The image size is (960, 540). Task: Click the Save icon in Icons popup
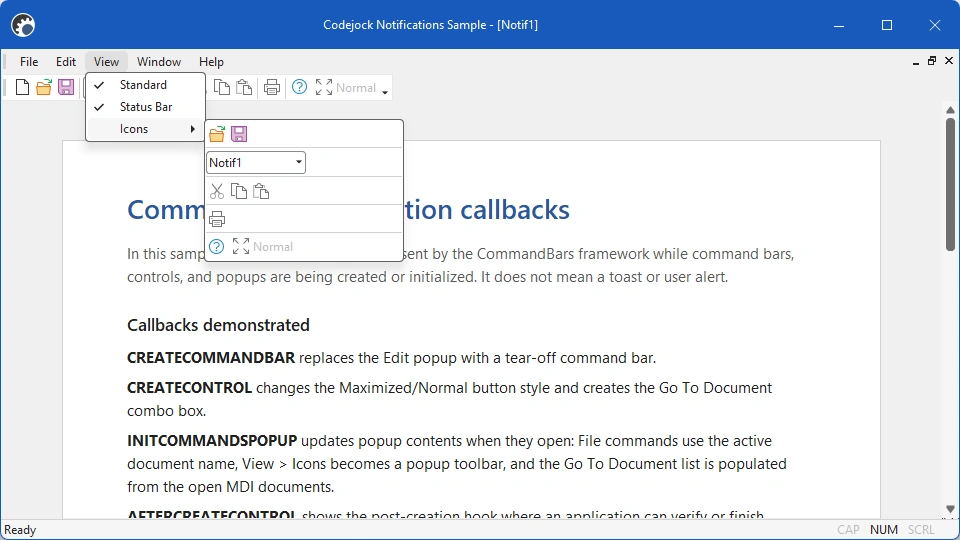(x=239, y=134)
